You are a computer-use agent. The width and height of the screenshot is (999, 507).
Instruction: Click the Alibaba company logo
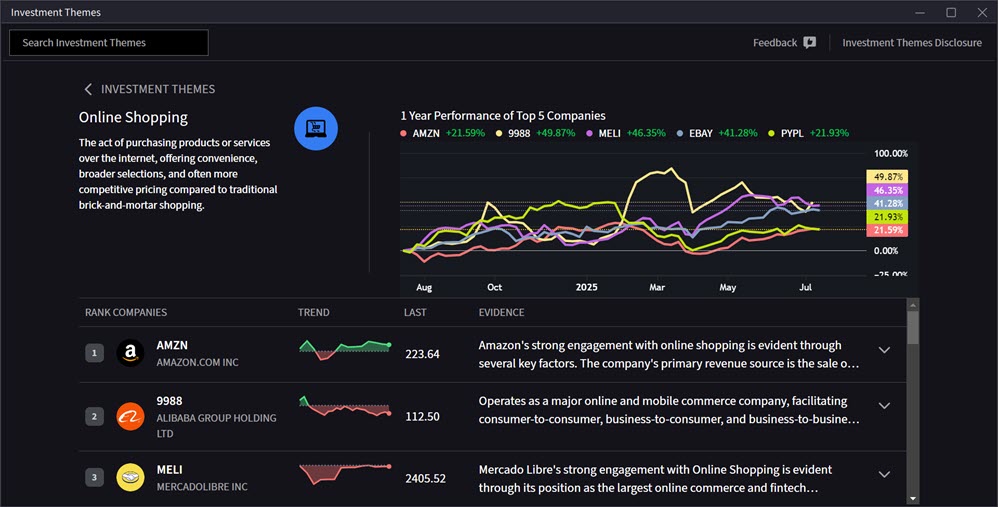pos(130,416)
